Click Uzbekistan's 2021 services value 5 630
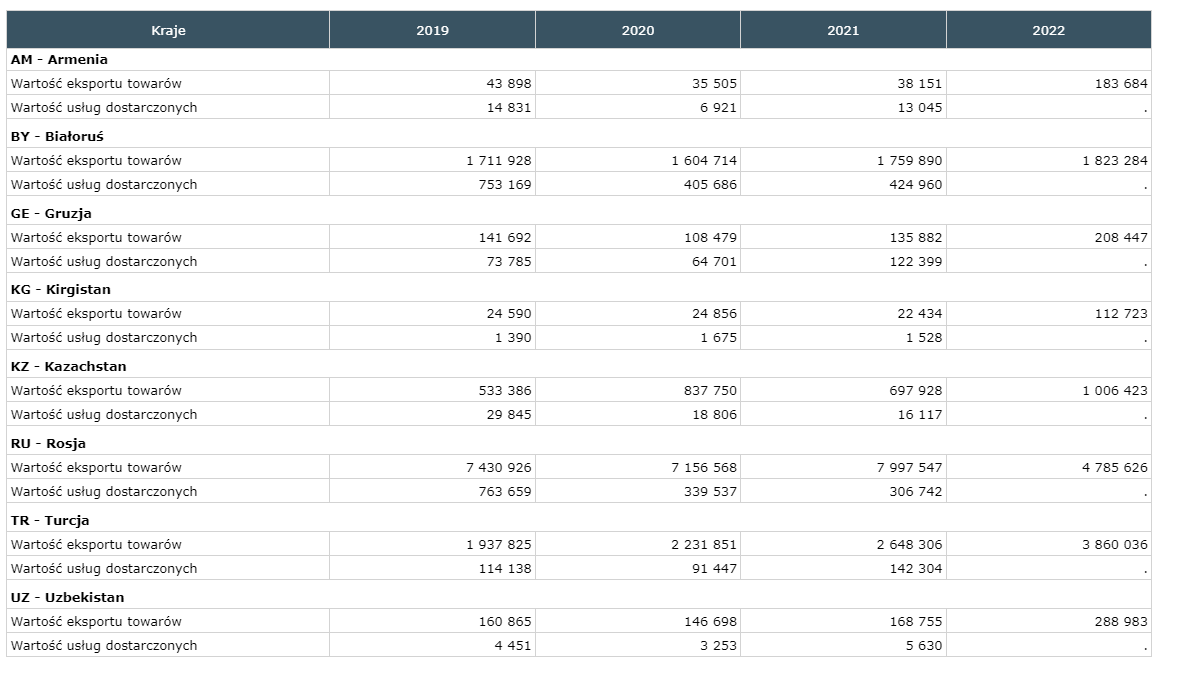Screen dimensions: 1188x687 [x=923, y=646]
